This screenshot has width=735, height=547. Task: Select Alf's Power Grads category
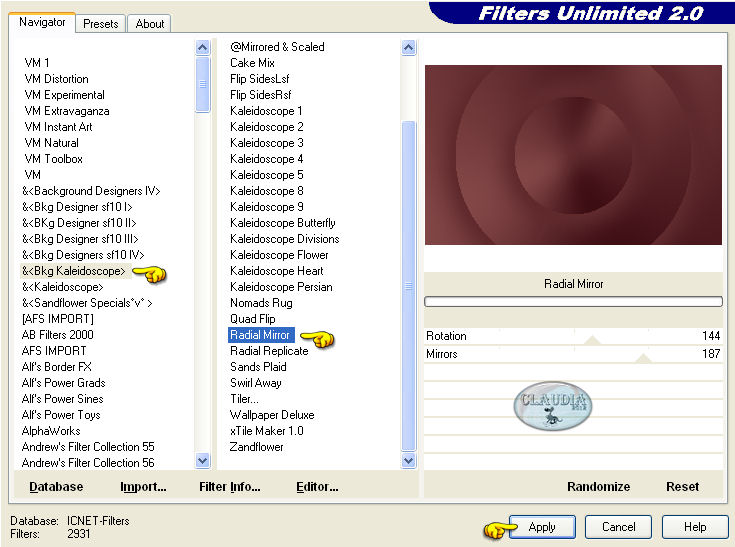coord(64,382)
